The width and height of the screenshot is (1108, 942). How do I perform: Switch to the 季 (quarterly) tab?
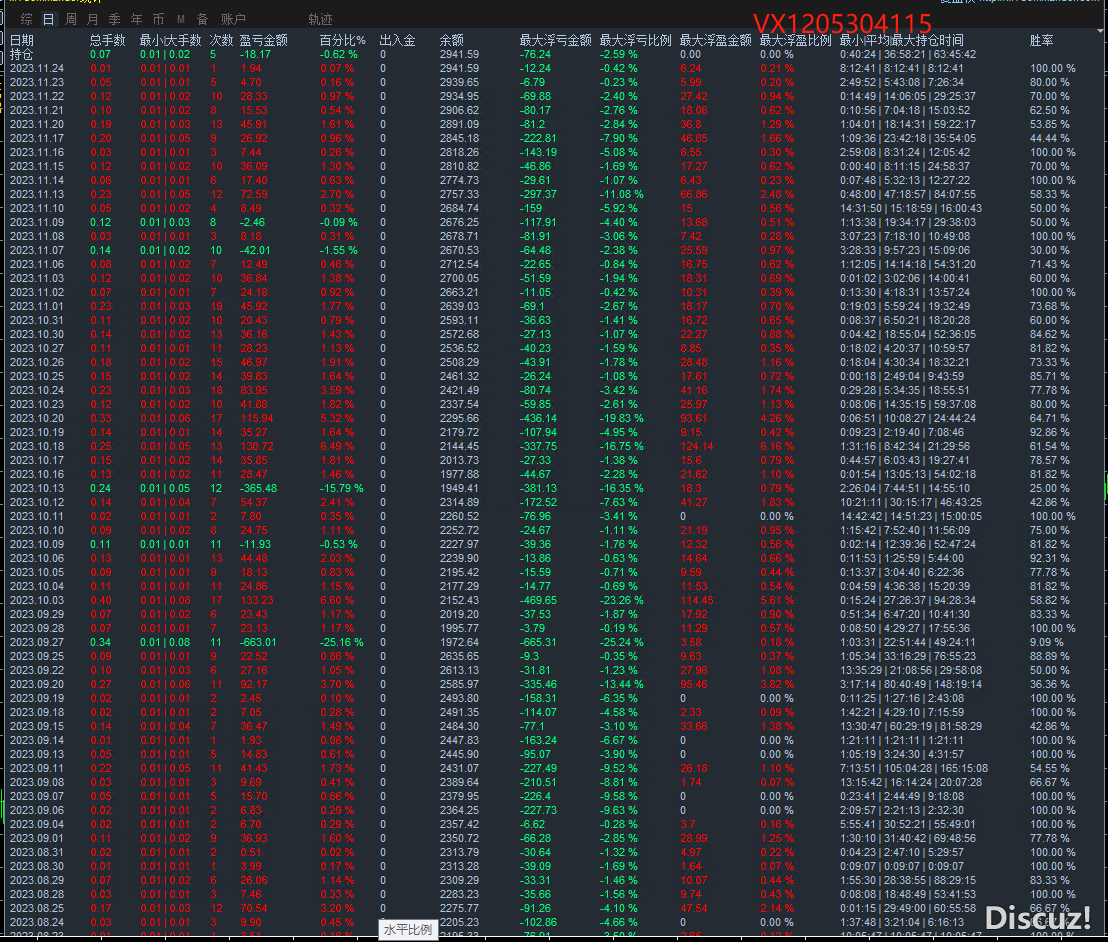(x=114, y=19)
